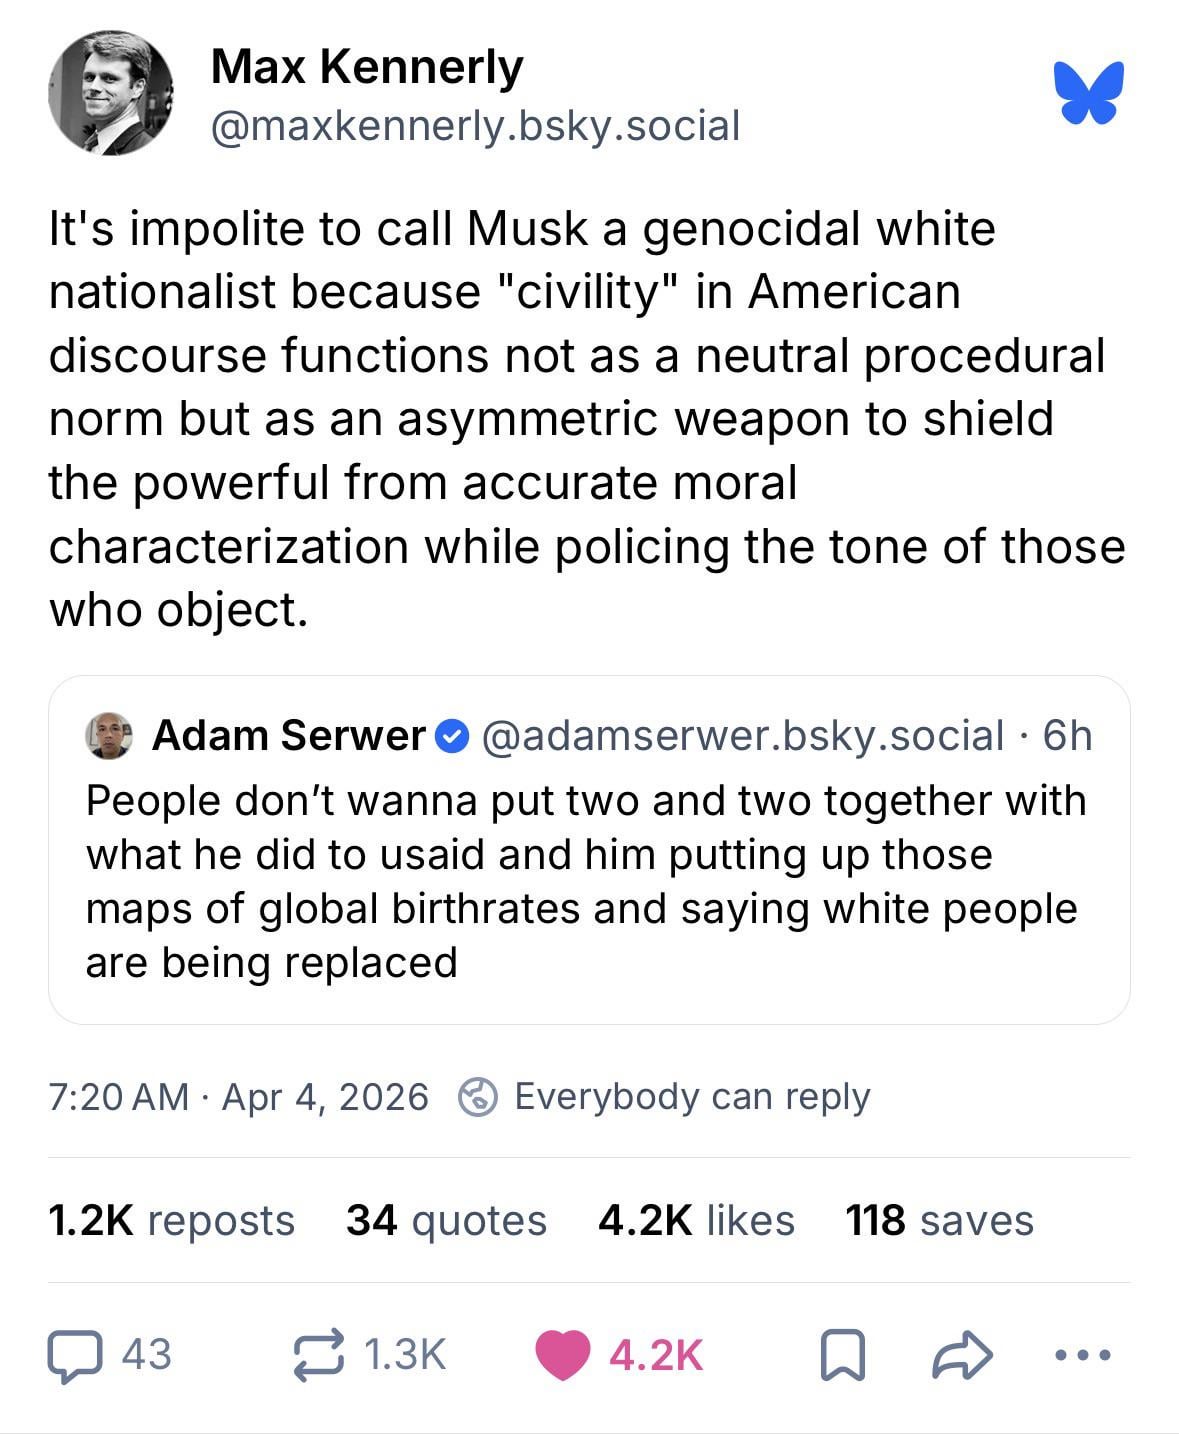Open Adam Serwer's quoted post text
The image size is (1179, 1434).
(x=585, y=881)
